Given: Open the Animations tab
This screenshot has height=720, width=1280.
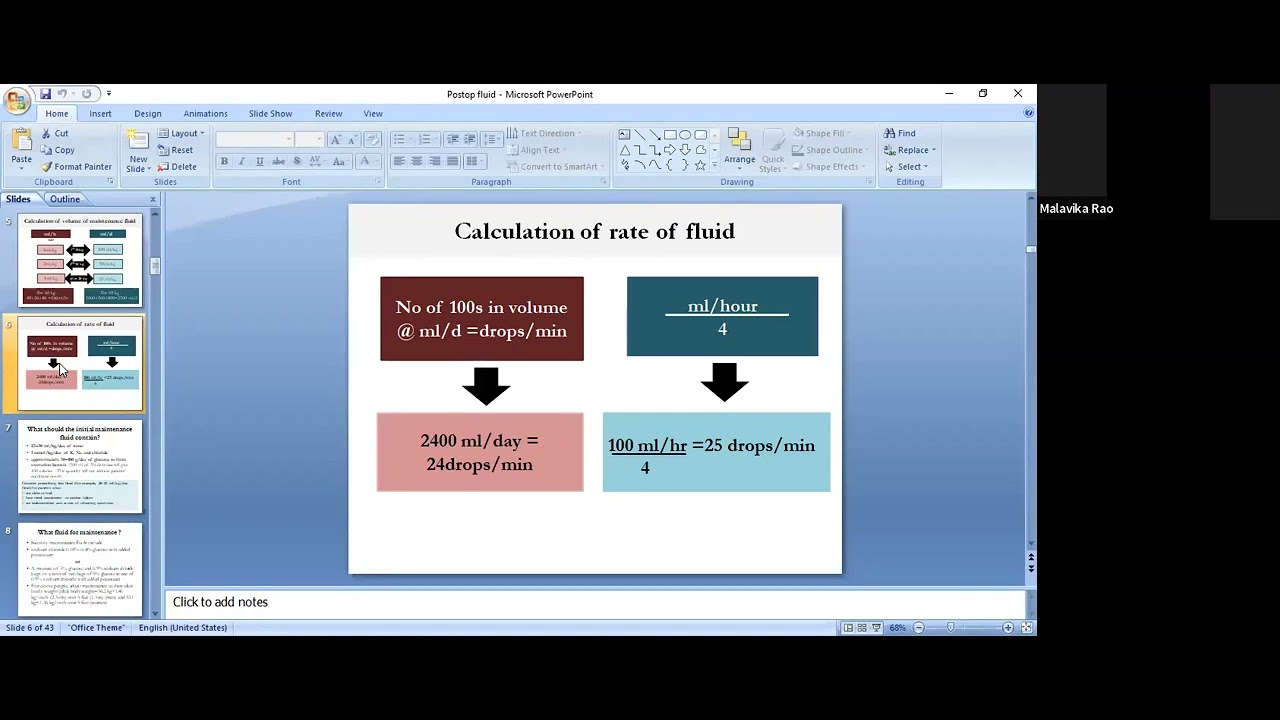Looking at the screenshot, I should click(205, 114).
